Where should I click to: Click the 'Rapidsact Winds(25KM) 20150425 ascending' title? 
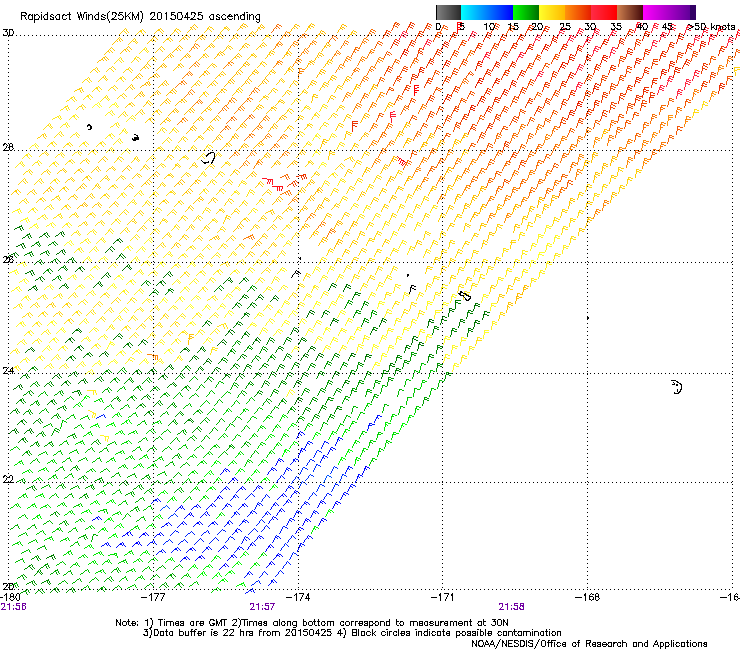140,17
